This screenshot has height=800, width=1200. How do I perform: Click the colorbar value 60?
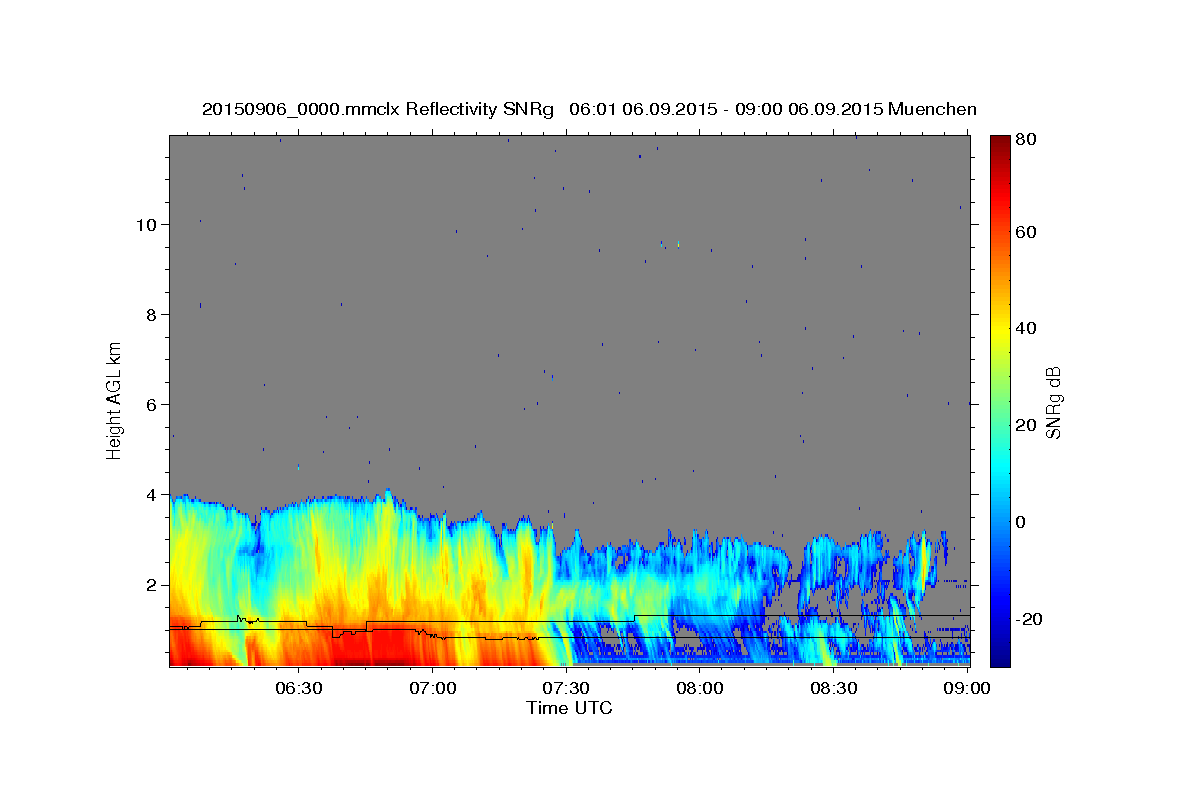1025,232
